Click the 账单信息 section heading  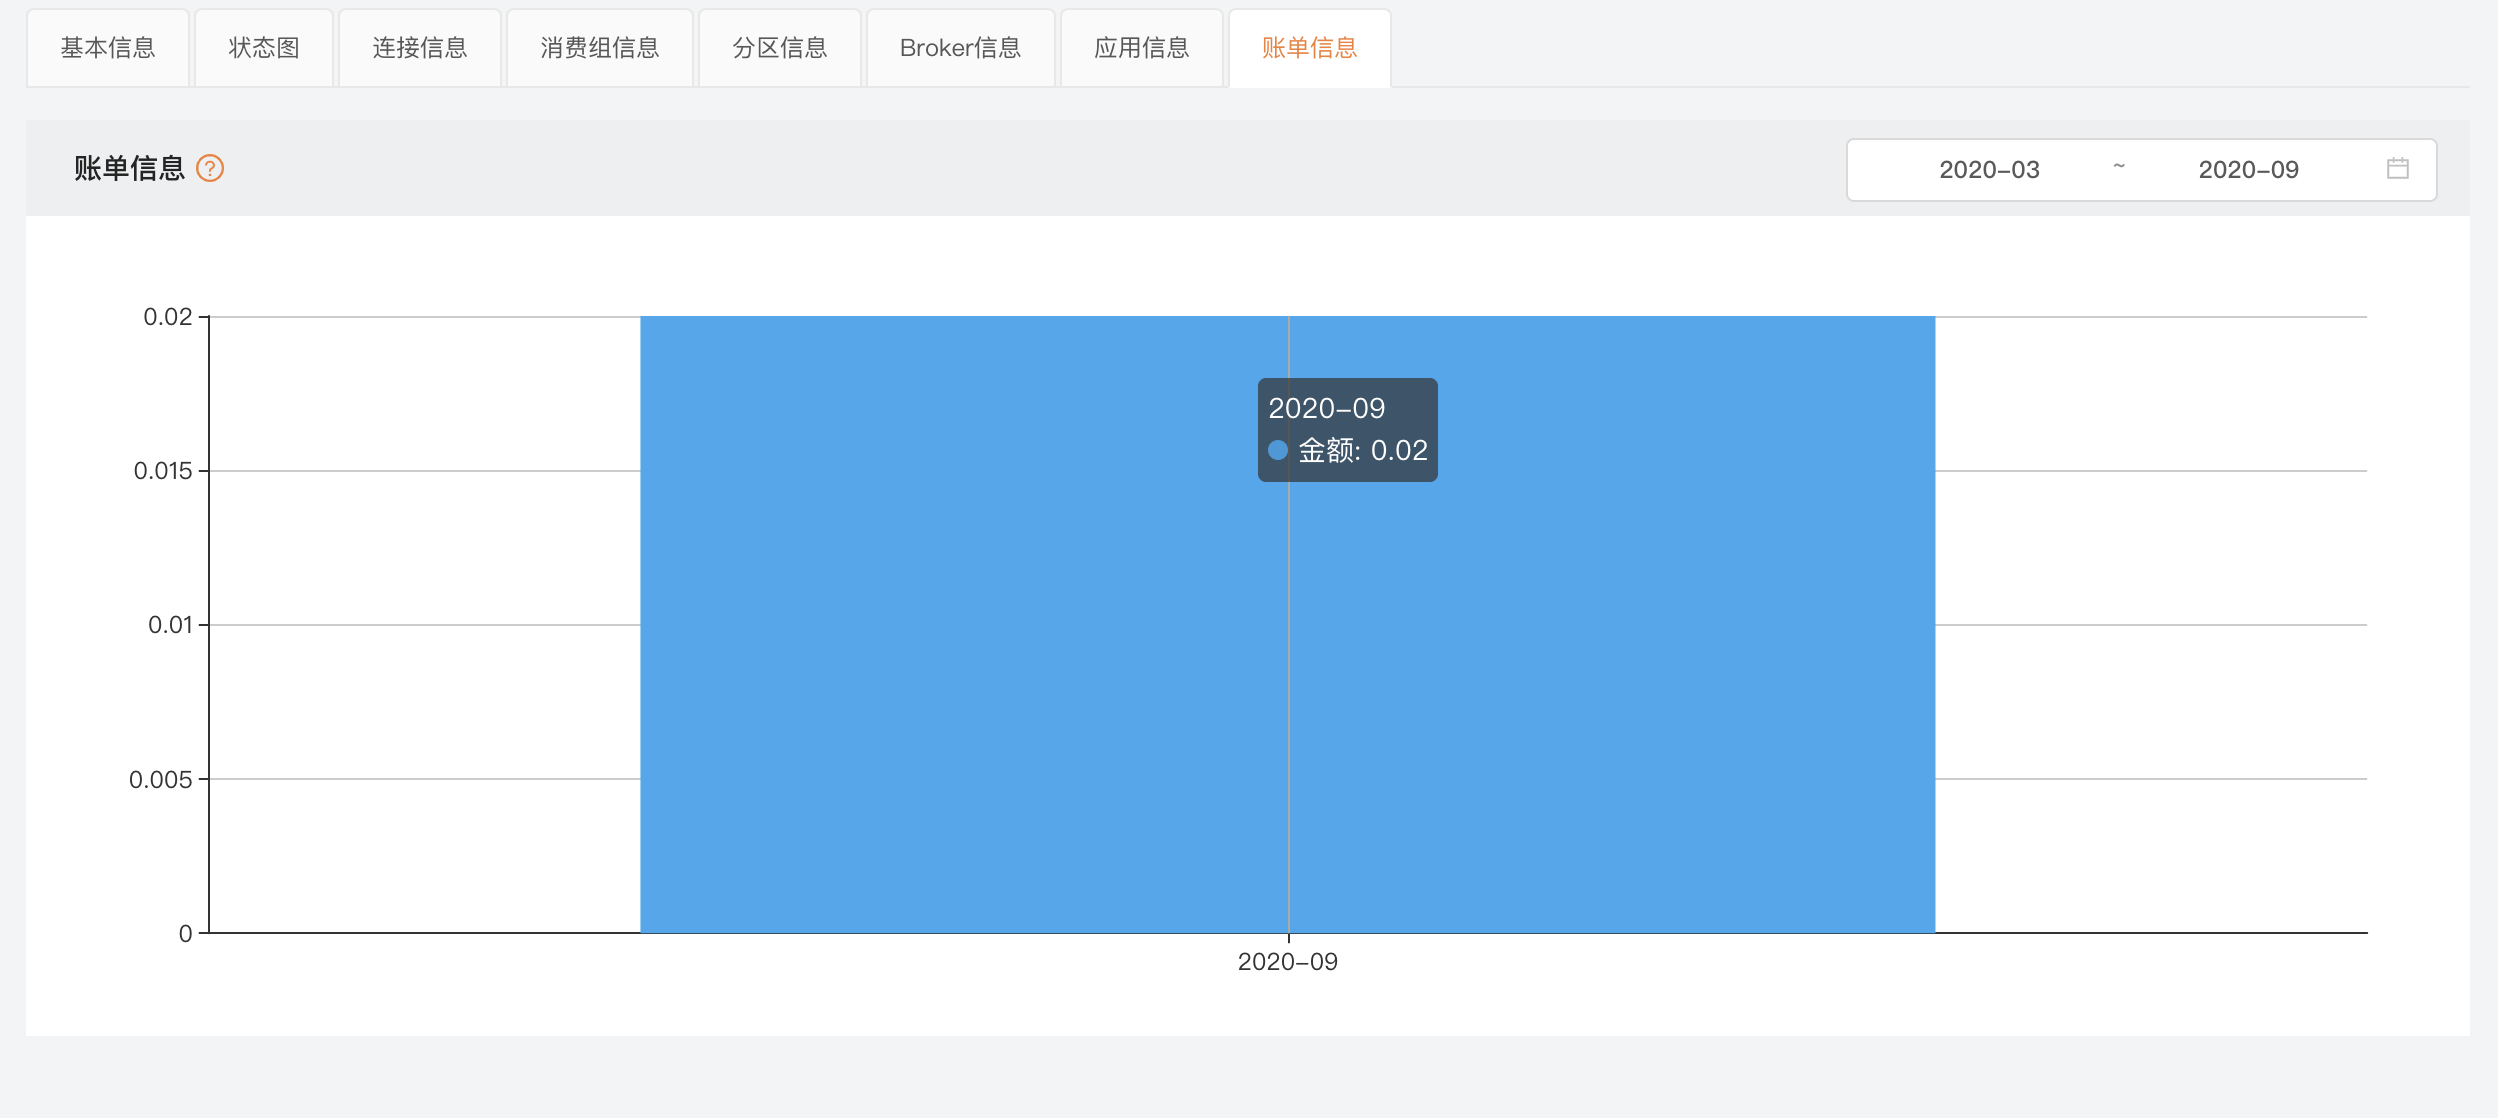[x=130, y=168]
